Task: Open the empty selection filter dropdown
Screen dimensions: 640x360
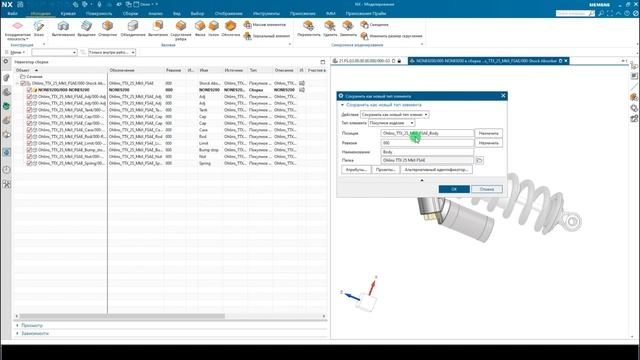Action: pyautogui.click(x=54, y=52)
